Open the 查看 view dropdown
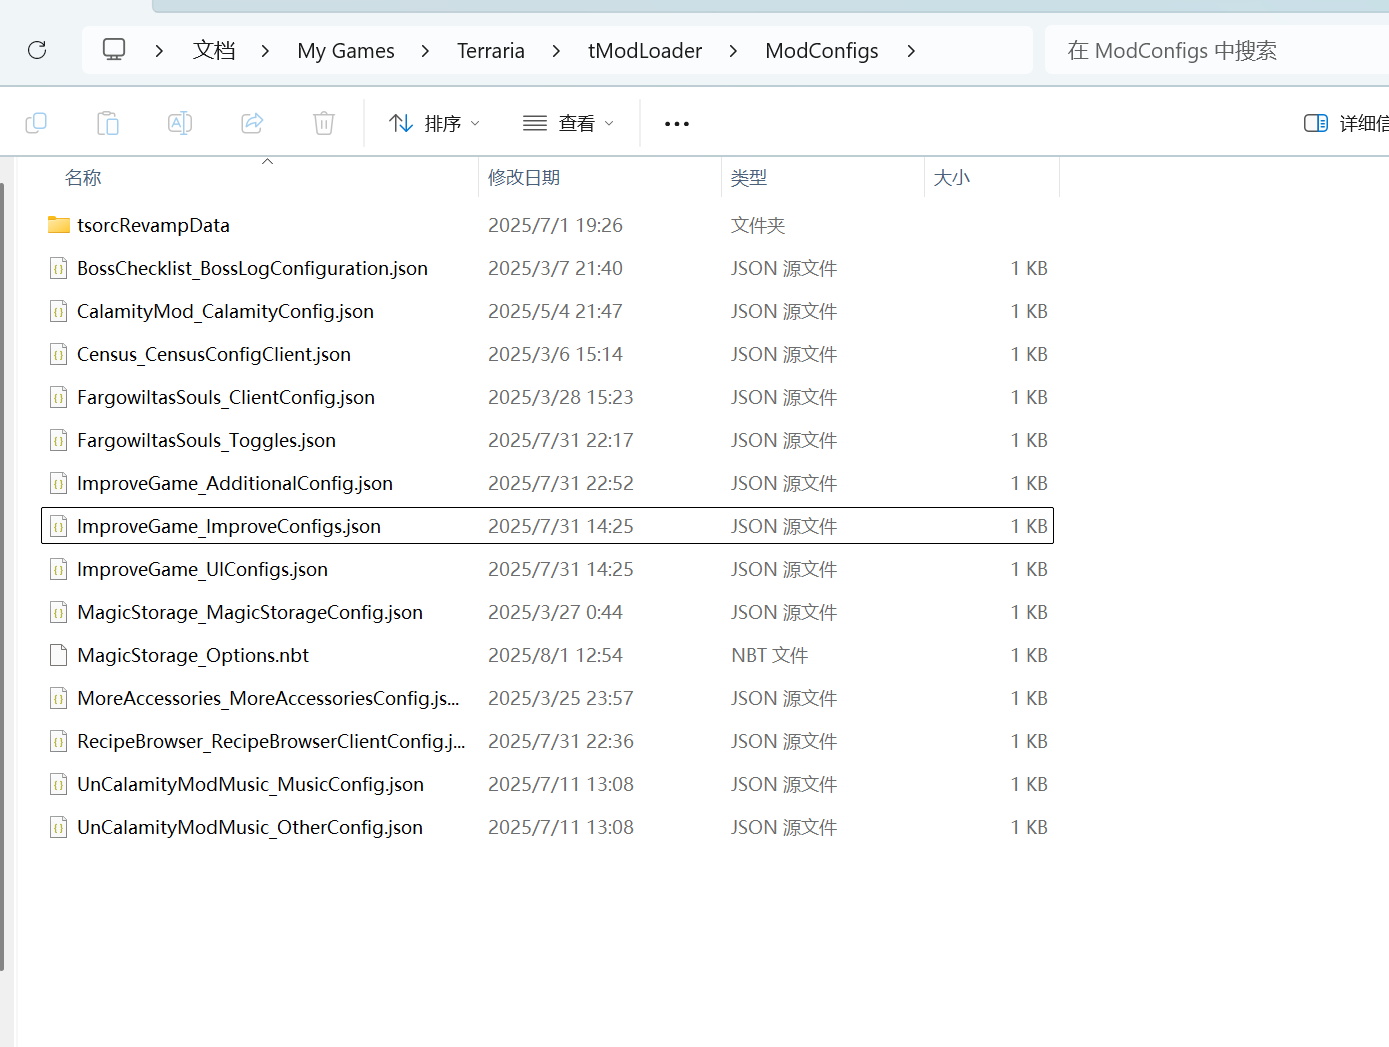The image size is (1389, 1047). point(569,123)
